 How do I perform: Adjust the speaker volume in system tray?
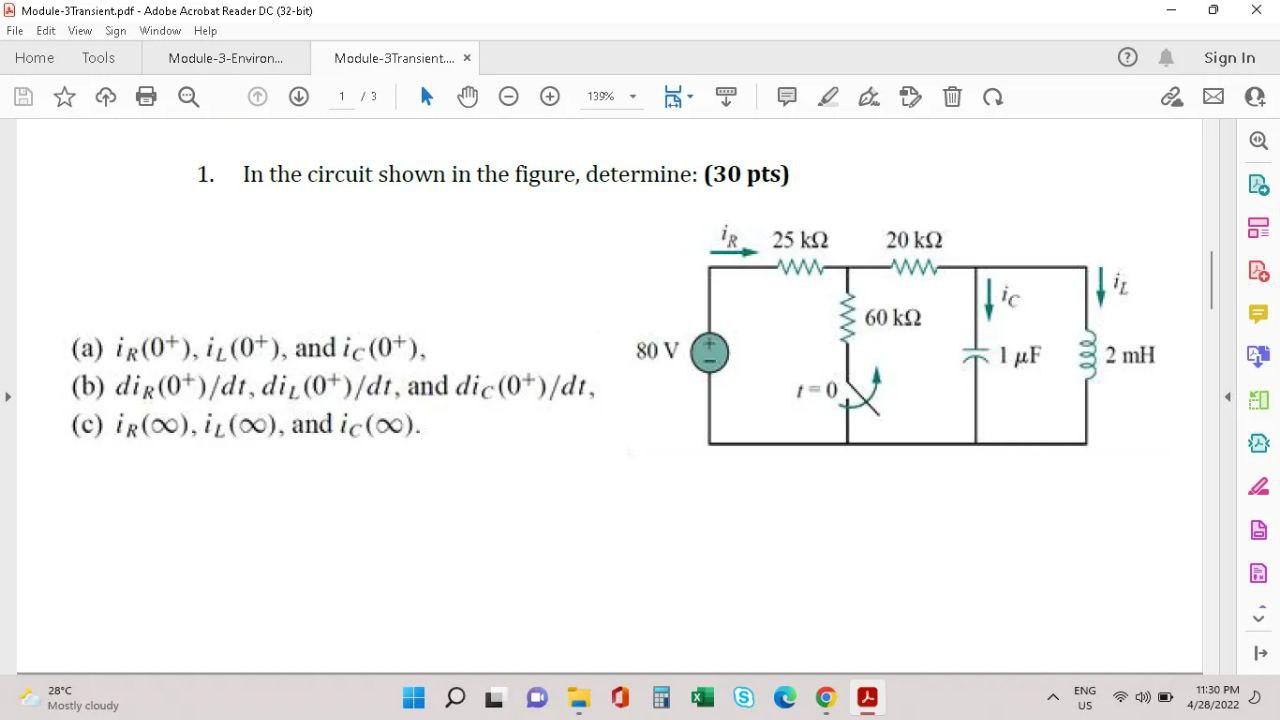point(1142,697)
